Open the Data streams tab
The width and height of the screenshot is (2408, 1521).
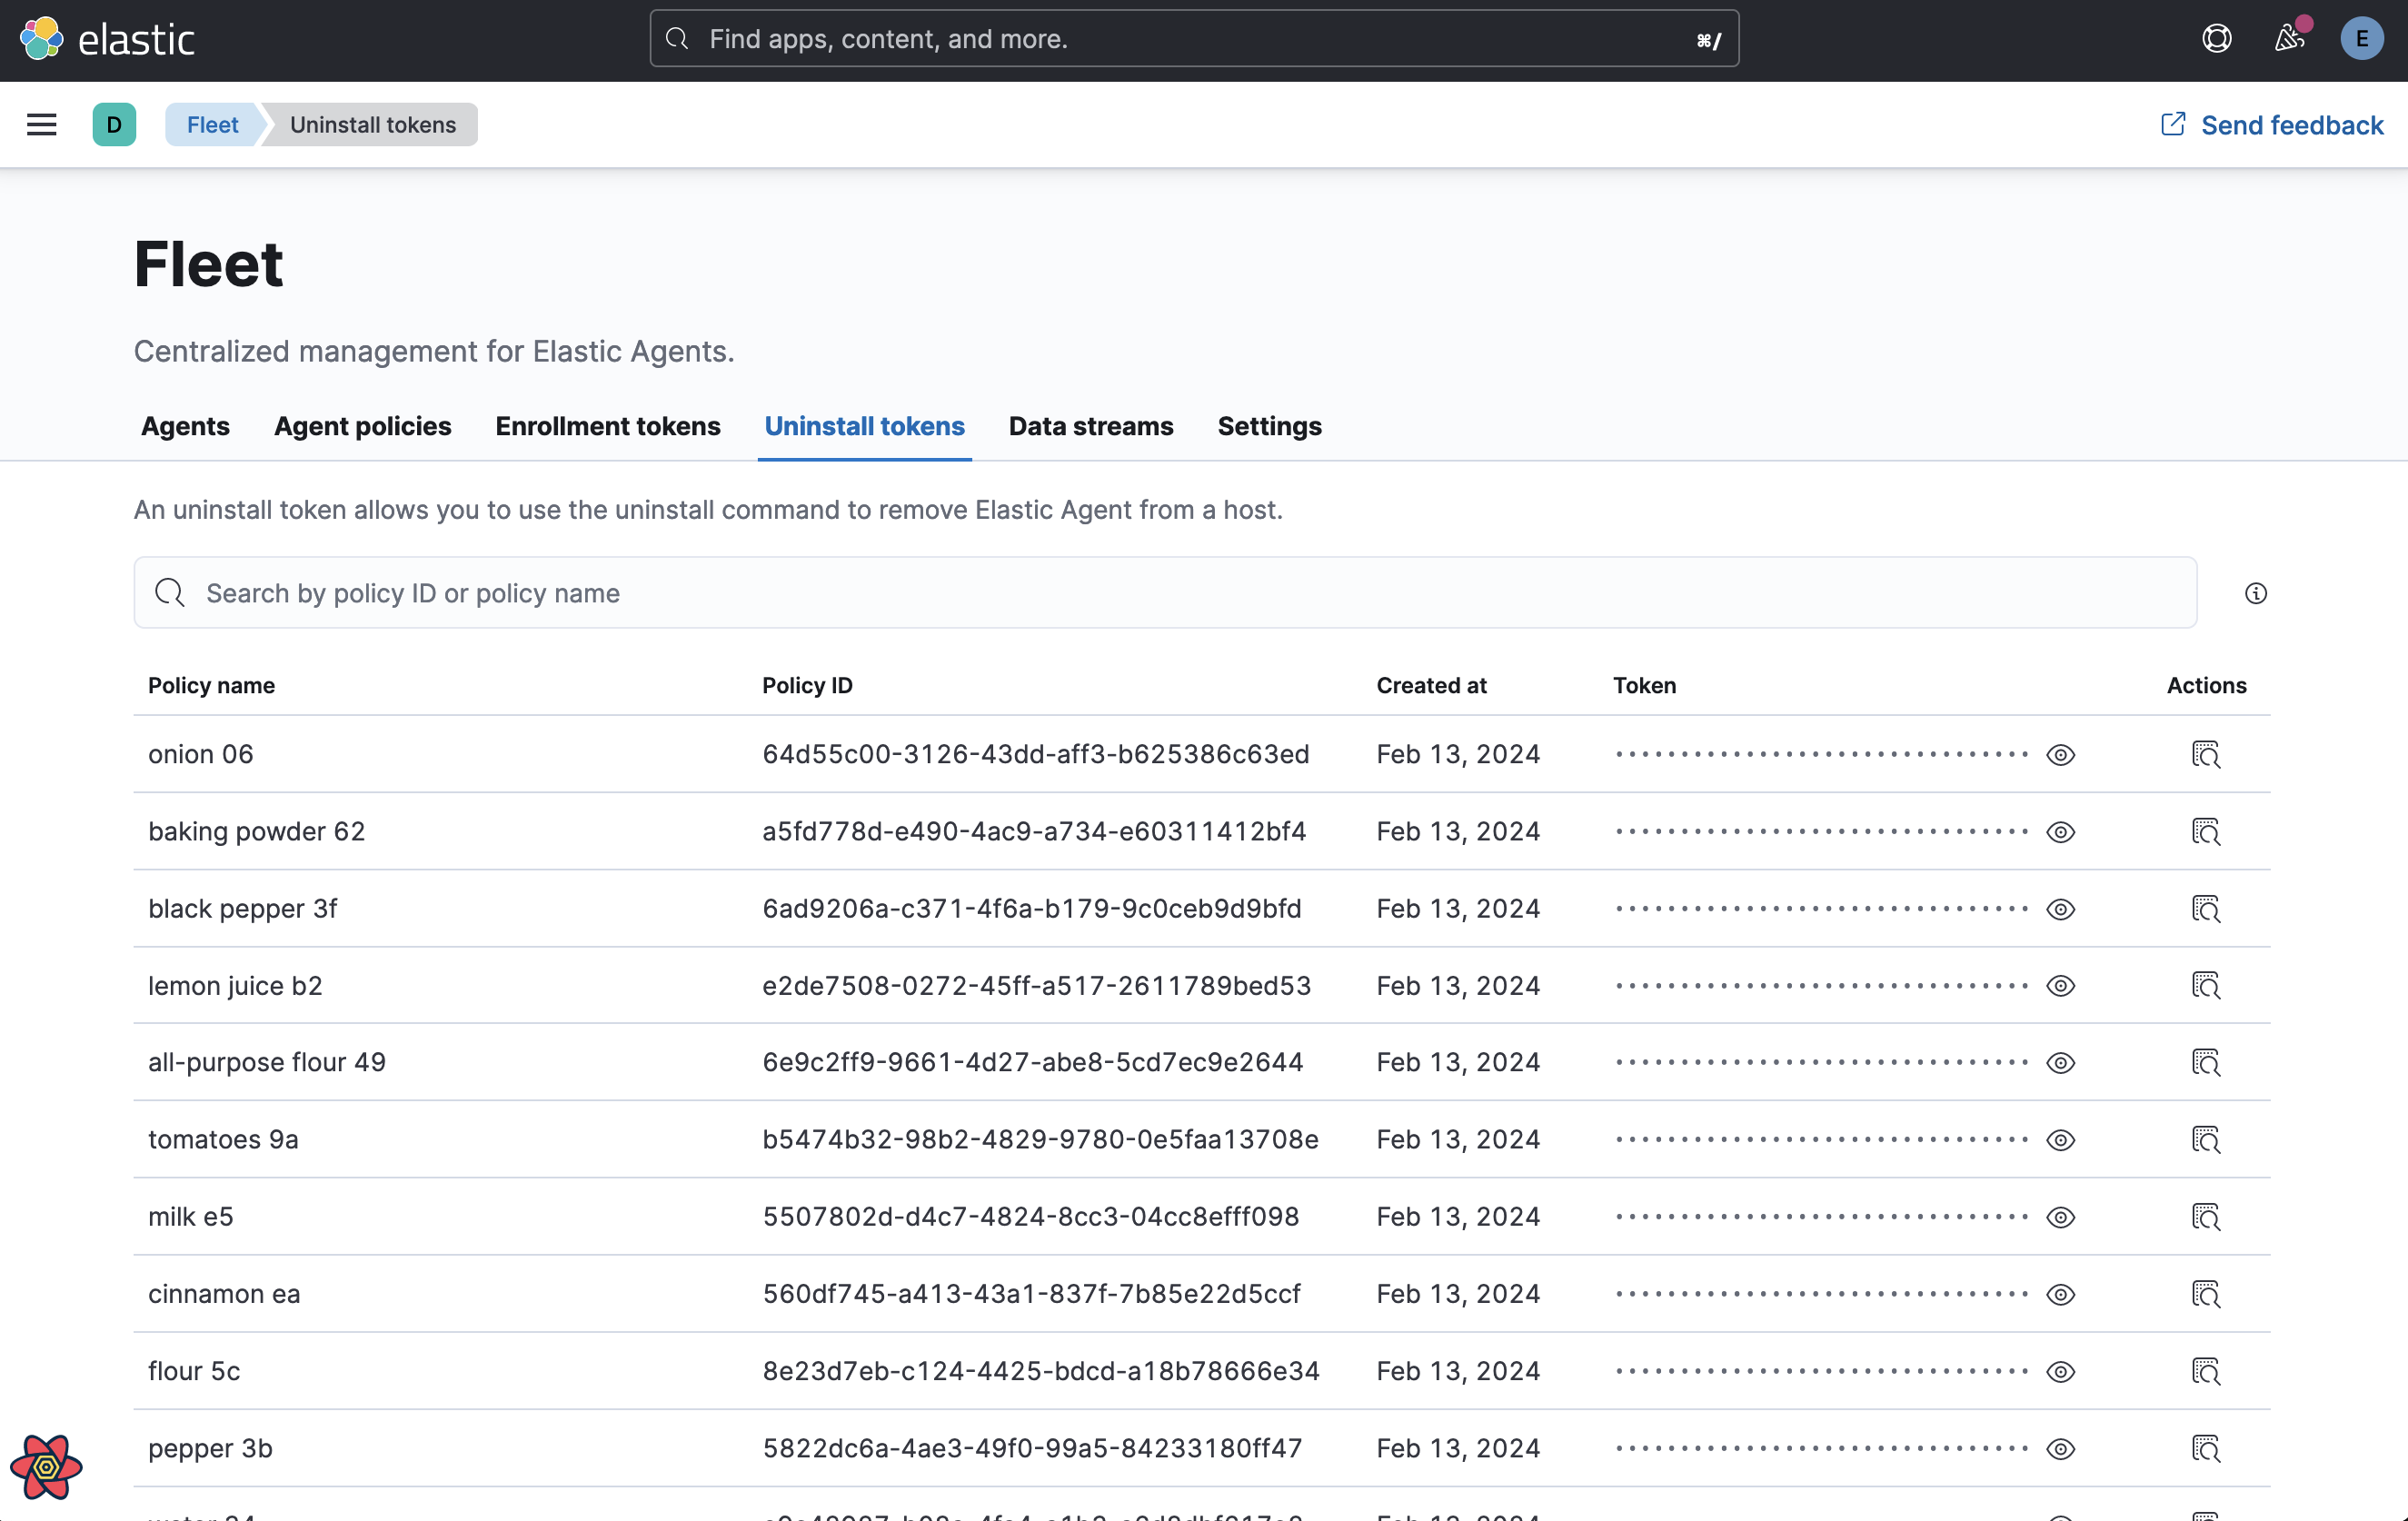(x=1091, y=426)
